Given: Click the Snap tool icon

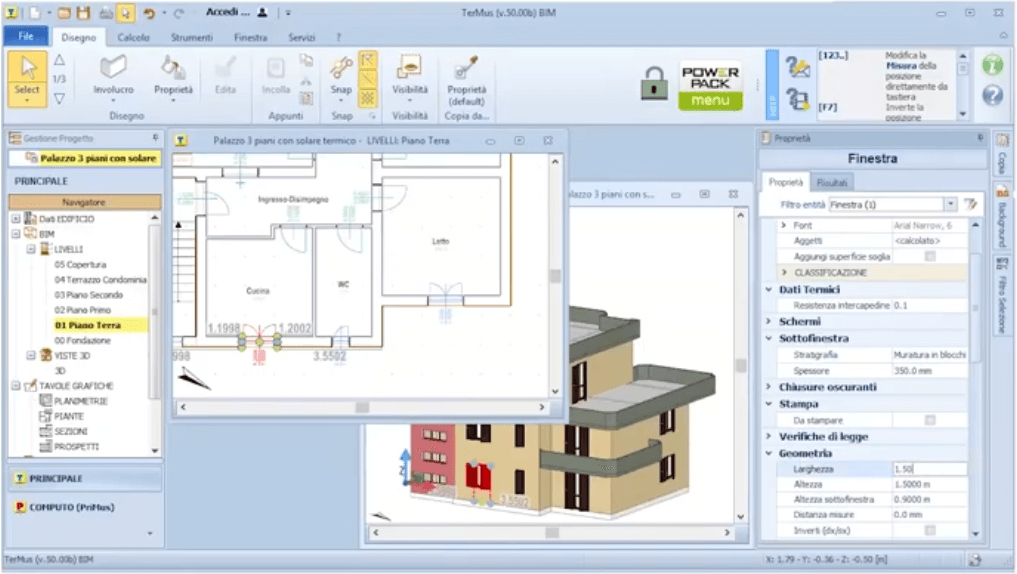Looking at the screenshot, I should tap(341, 69).
